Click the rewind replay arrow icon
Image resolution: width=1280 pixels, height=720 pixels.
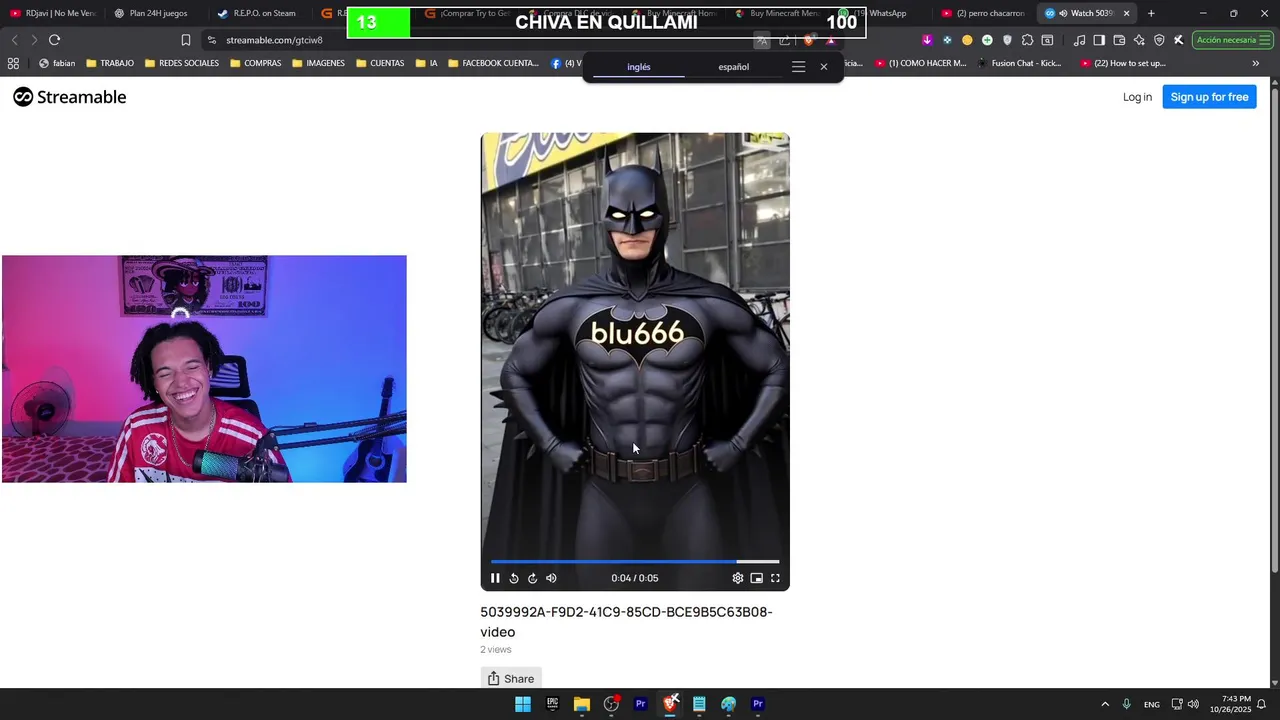514,578
